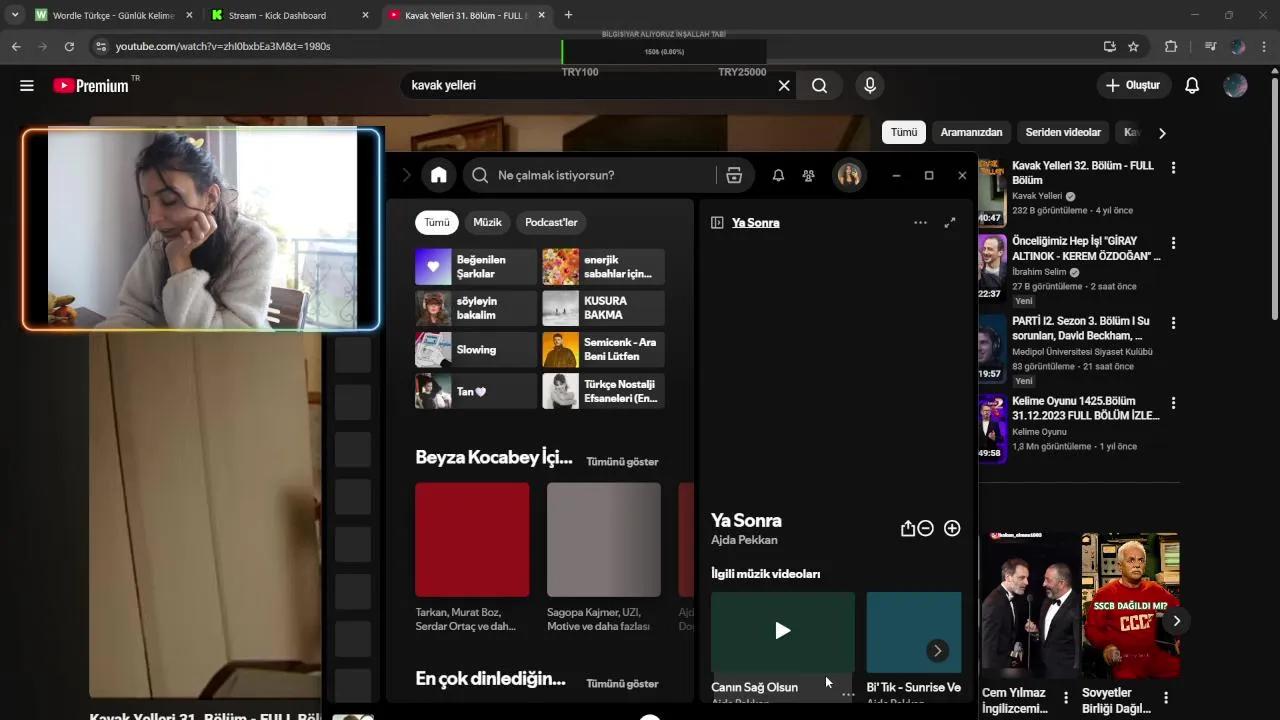Screen dimensions: 1280x720
Task: Open YouTube notifications bell
Action: coord(1192,86)
